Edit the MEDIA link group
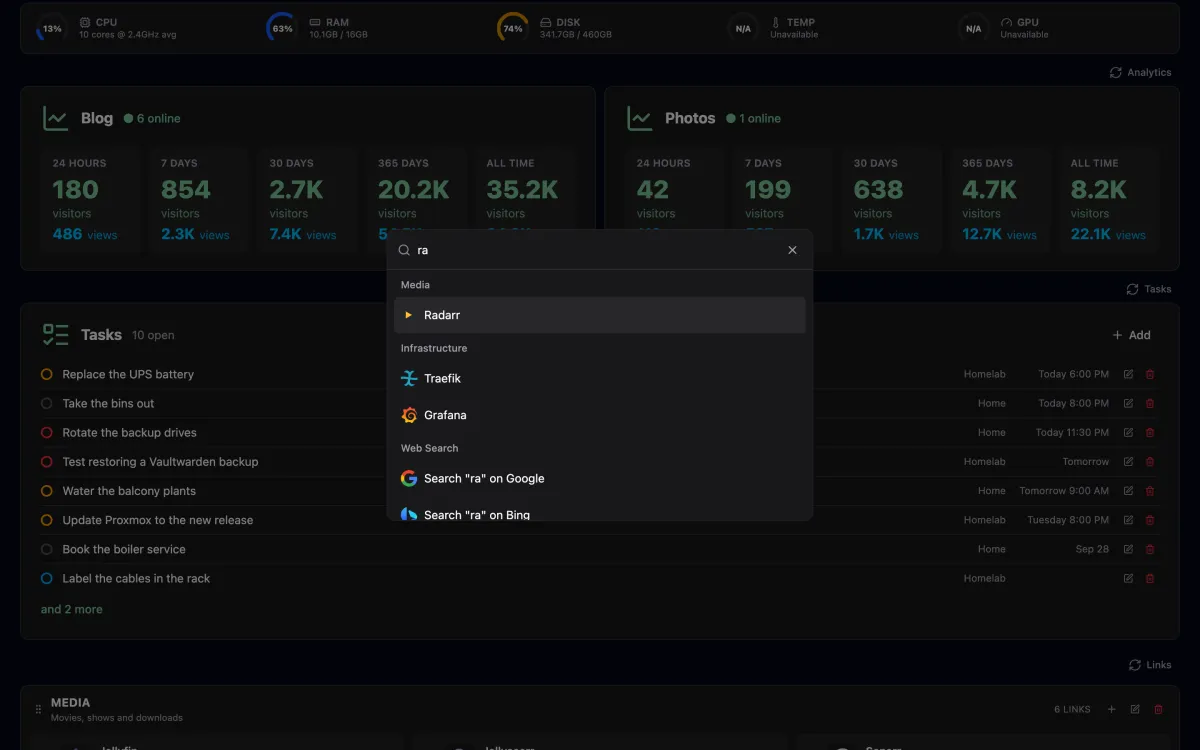1200x750 pixels. 1135,709
